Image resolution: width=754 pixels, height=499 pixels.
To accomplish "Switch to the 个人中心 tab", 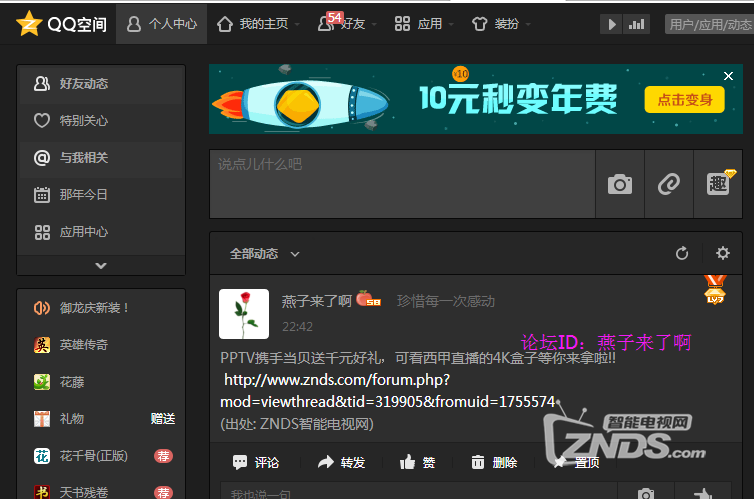I will click(162, 24).
